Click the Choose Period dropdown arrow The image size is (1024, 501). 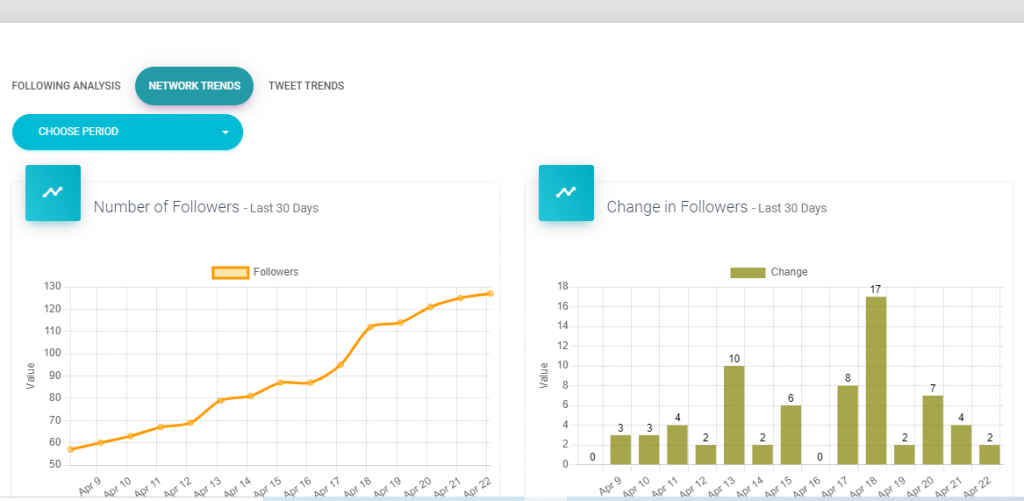[x=225, y=133]
